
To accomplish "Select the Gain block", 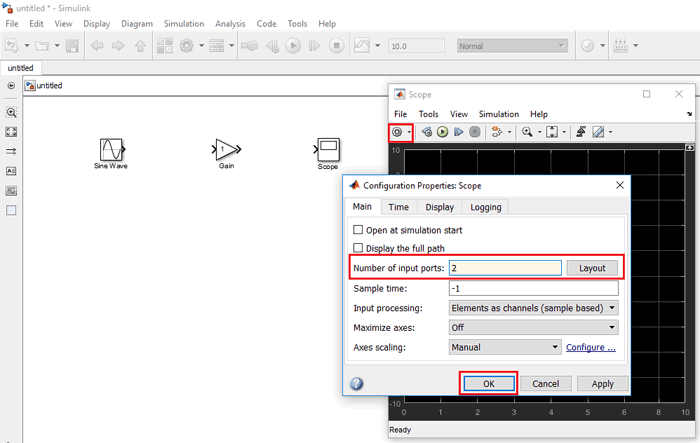I will pos(226,149).
